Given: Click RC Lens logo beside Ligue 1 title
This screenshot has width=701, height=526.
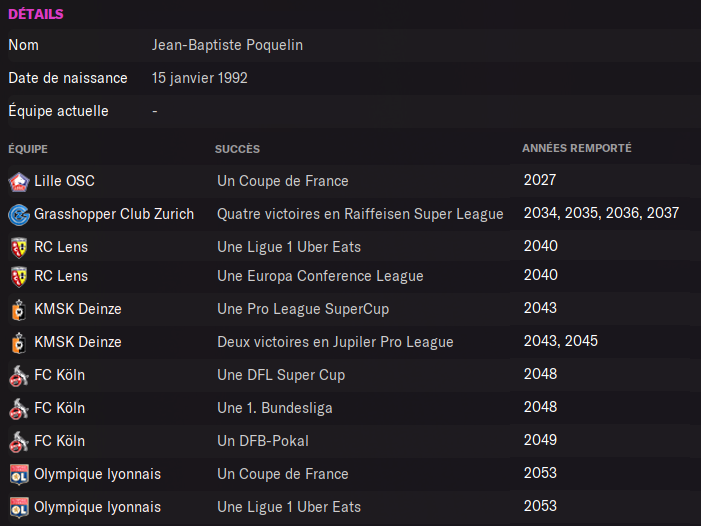Looking at the screenshot, I should pyautogui.click(x=18, y=248).
